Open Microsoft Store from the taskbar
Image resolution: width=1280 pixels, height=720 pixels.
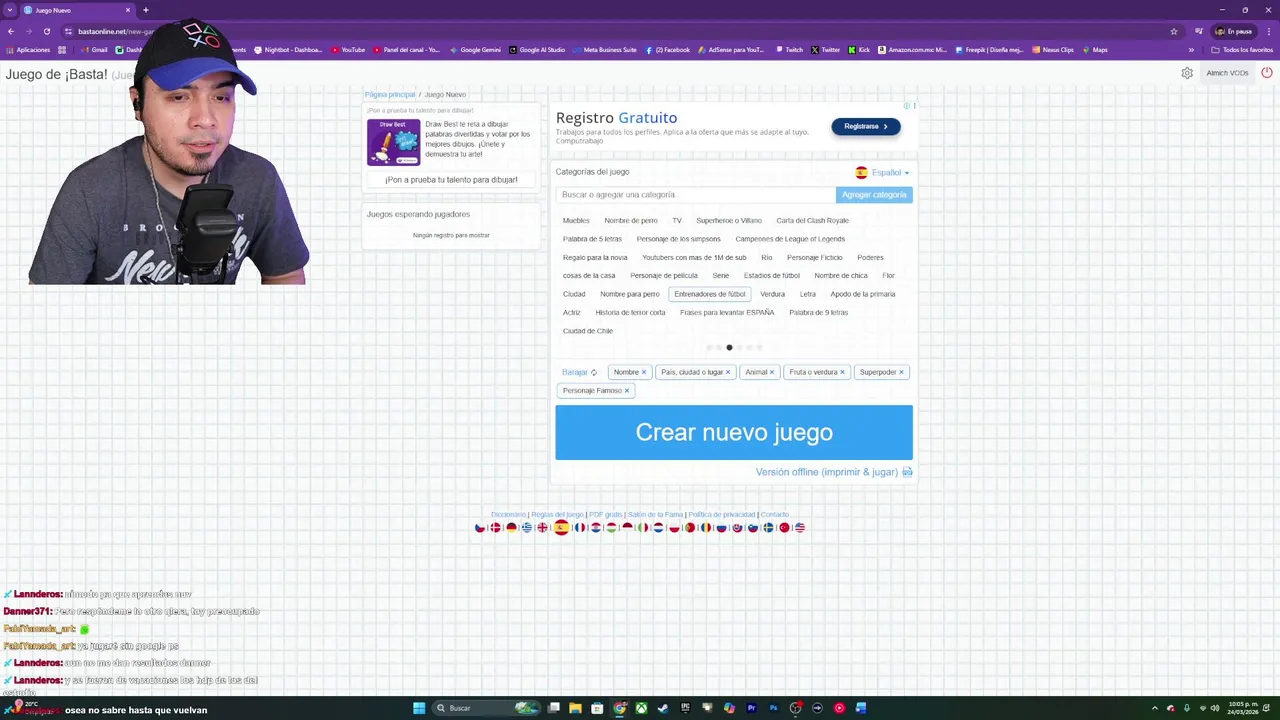[x=597, y=708]
